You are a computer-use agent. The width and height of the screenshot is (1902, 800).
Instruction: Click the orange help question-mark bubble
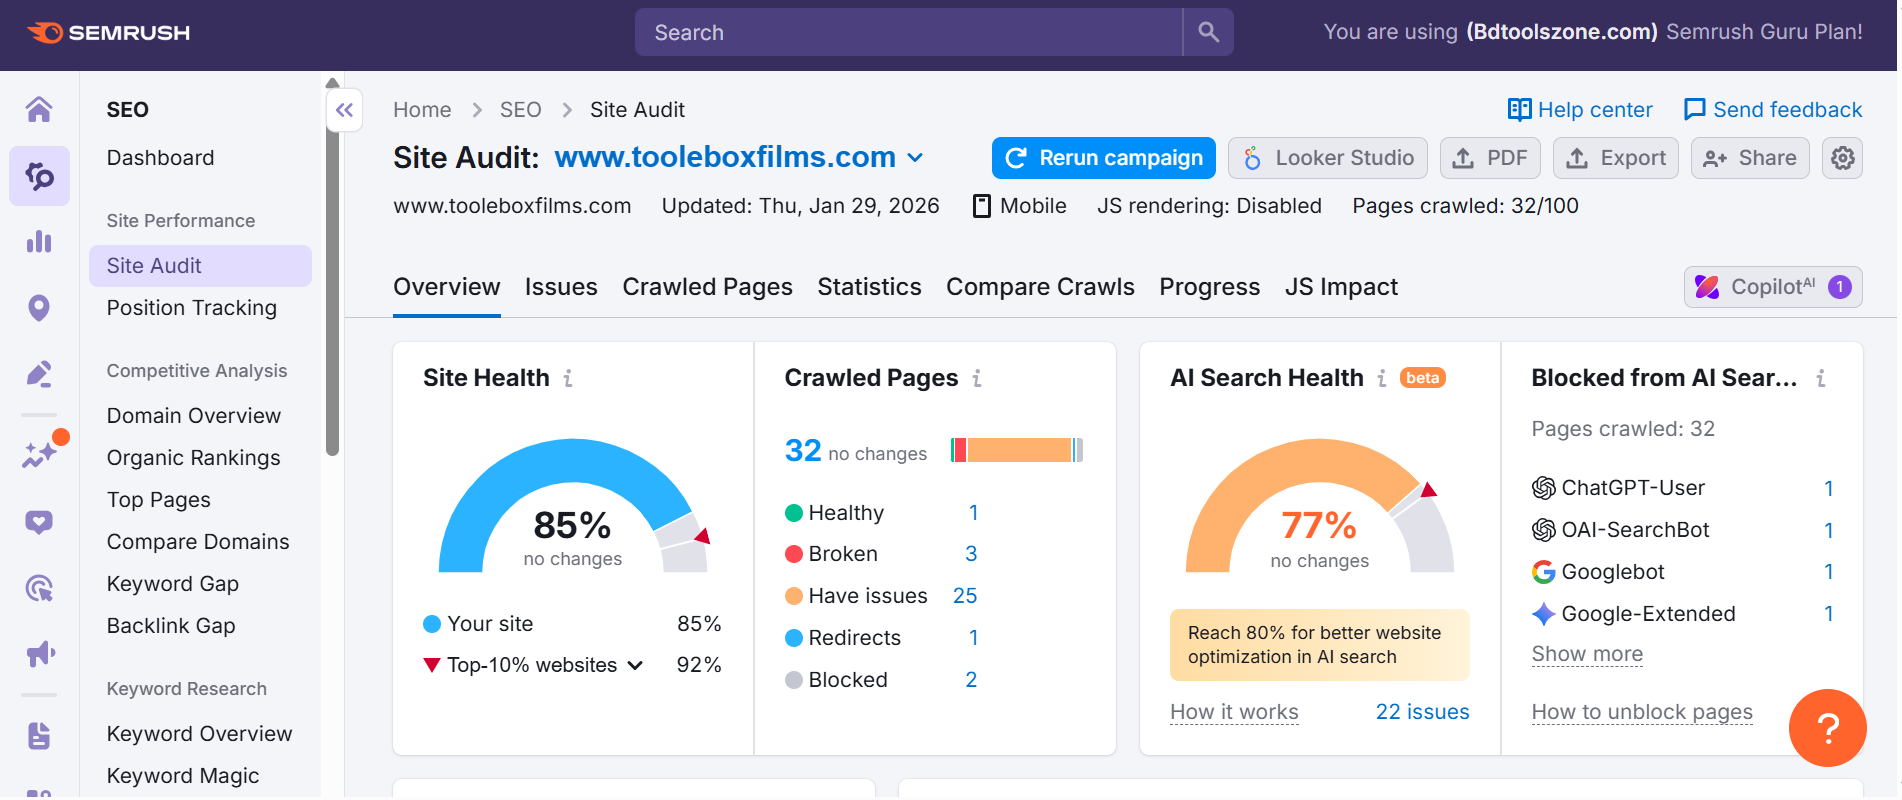point(1829,728)
